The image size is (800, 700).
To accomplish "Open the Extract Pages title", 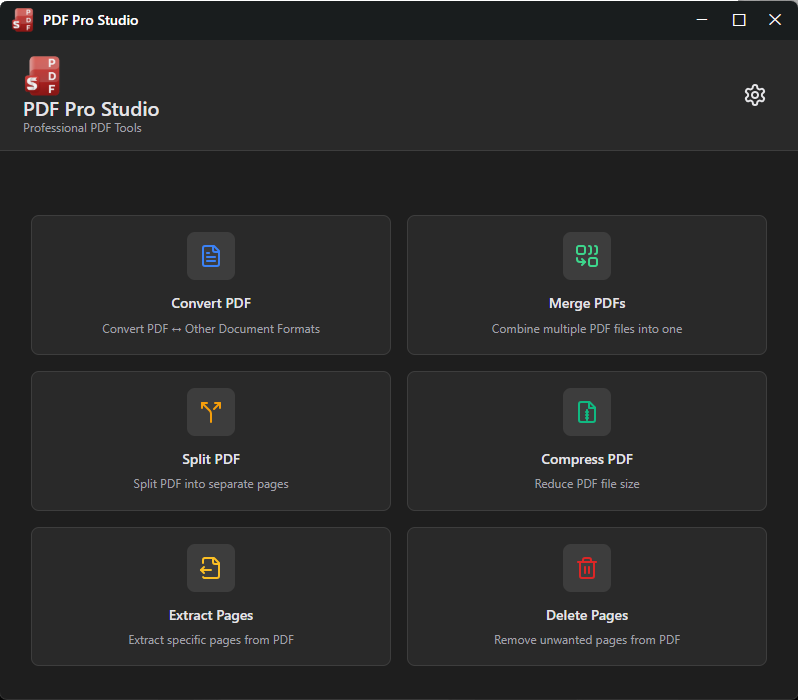I will click(211, 616).
